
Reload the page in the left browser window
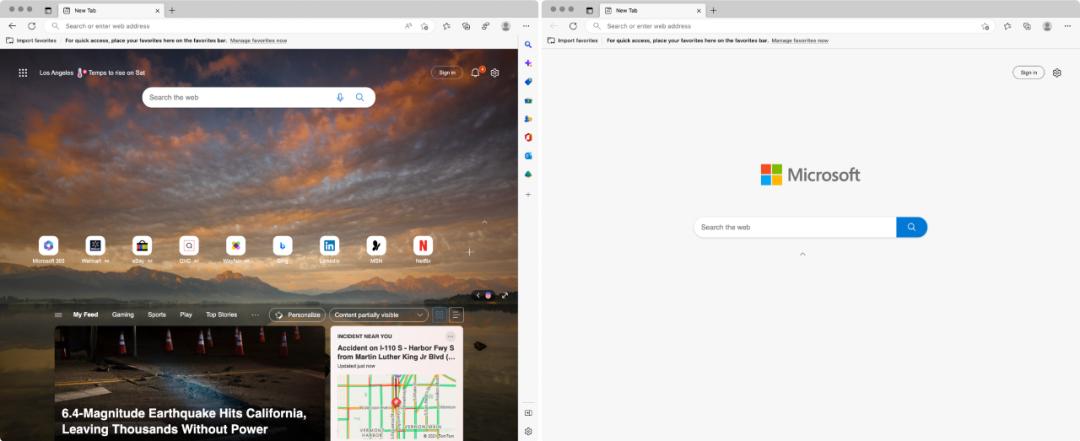[x=32, y=26]
